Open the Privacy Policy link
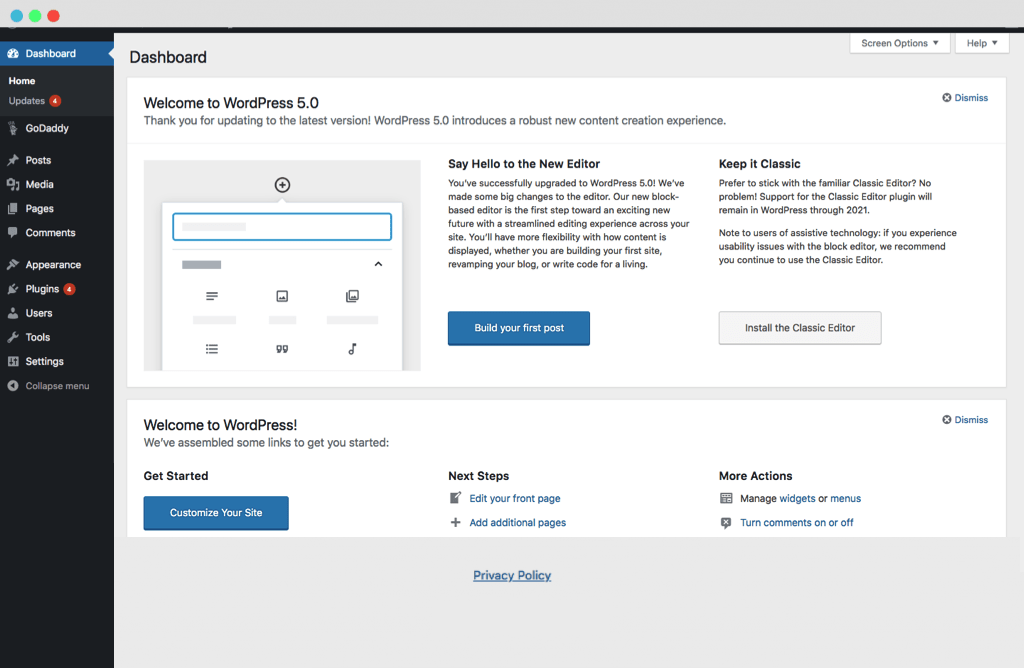Image resolution: width=1024 pixels, height=668 pixels. click(512, 575)
